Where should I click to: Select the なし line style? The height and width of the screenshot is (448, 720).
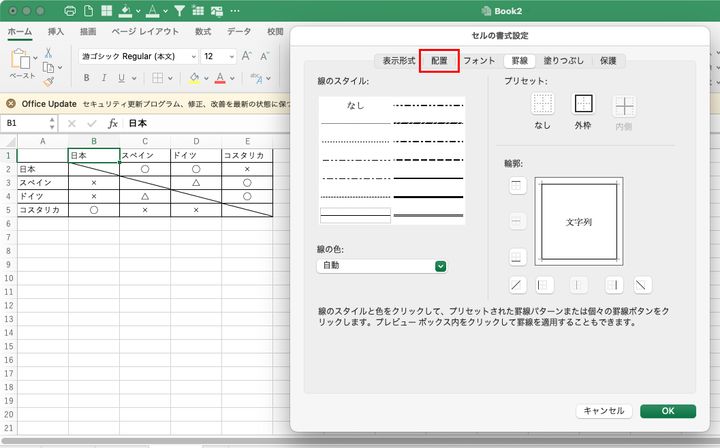pos(355,105)
